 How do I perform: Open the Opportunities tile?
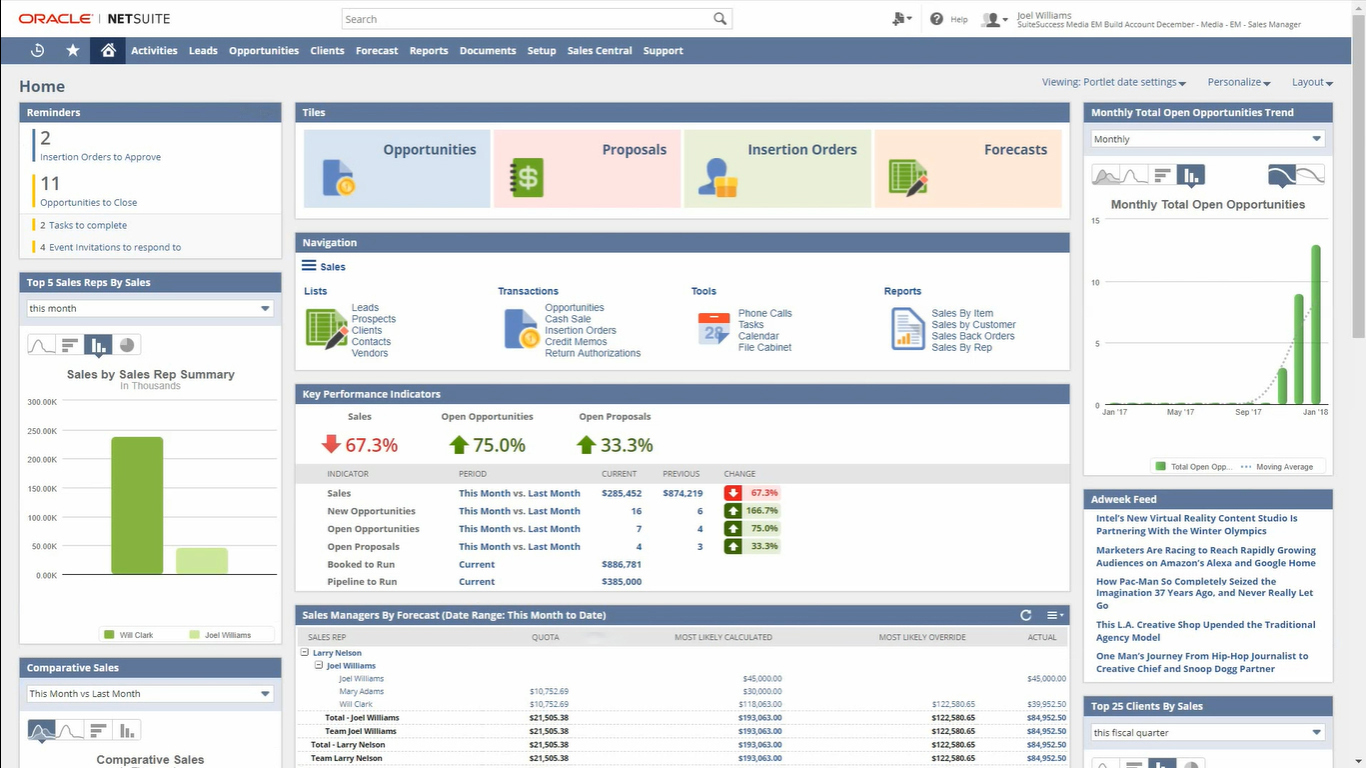[x=397, y=168]
